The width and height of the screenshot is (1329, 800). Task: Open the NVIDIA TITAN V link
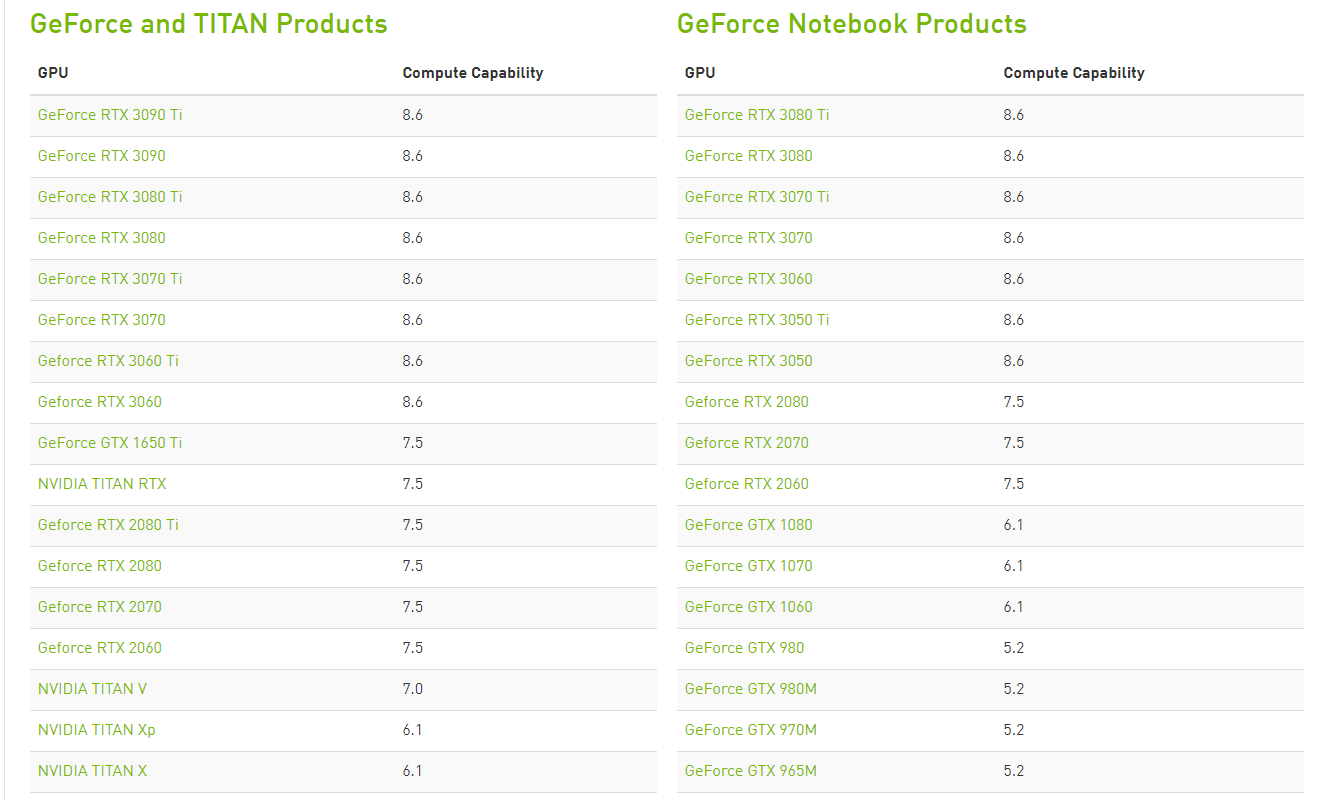coord(93,689)
